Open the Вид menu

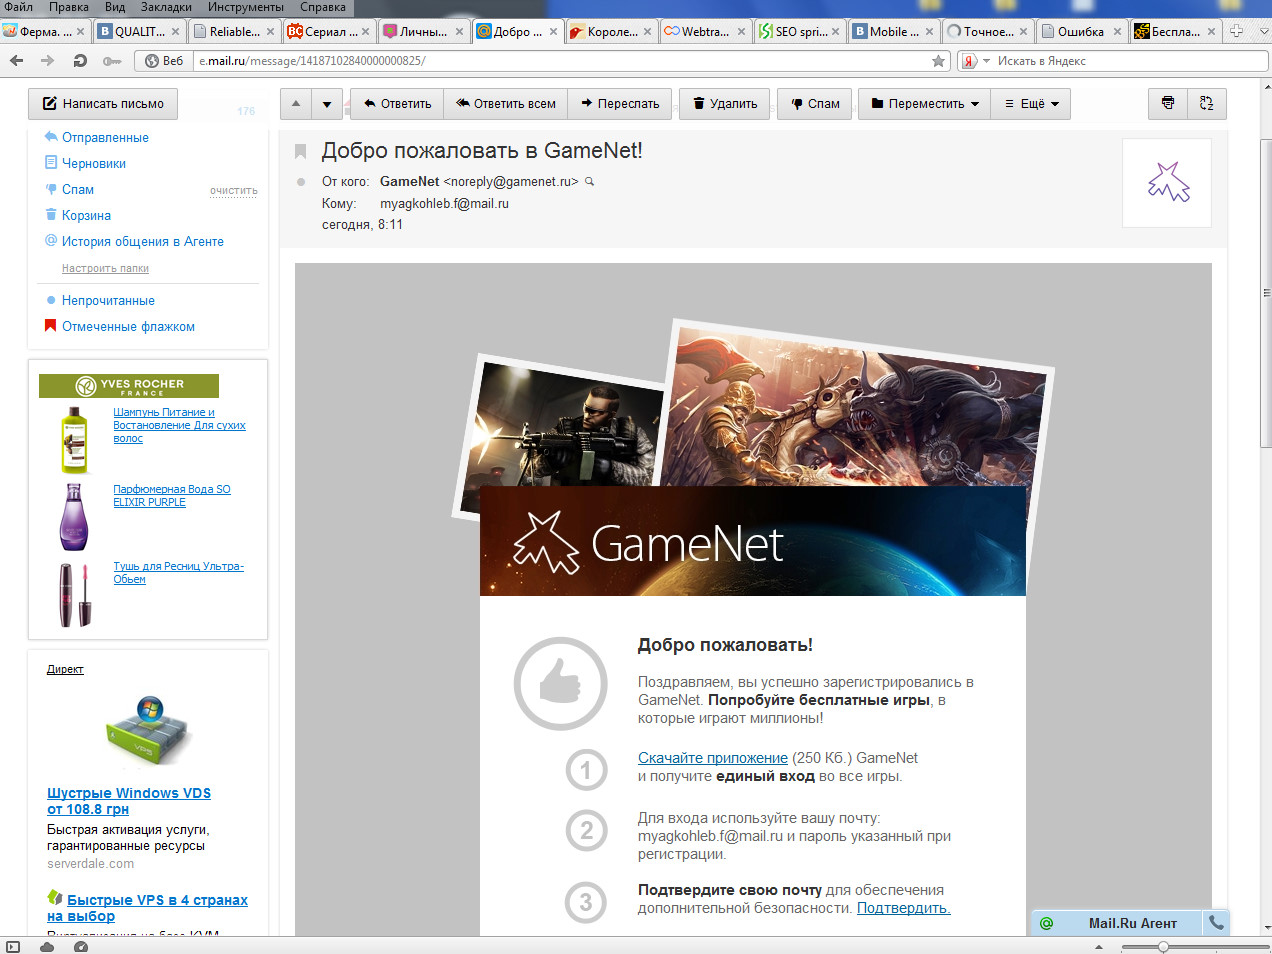115,7
